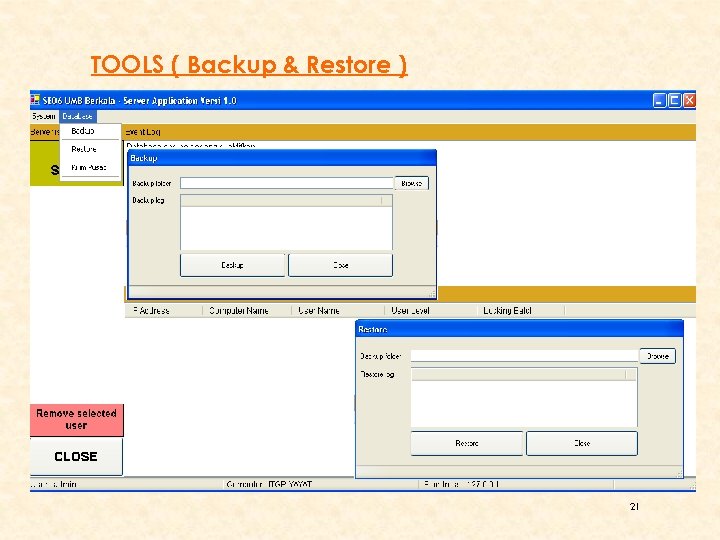
Task: Sort by User Level column header
Action: pos(431,311)
